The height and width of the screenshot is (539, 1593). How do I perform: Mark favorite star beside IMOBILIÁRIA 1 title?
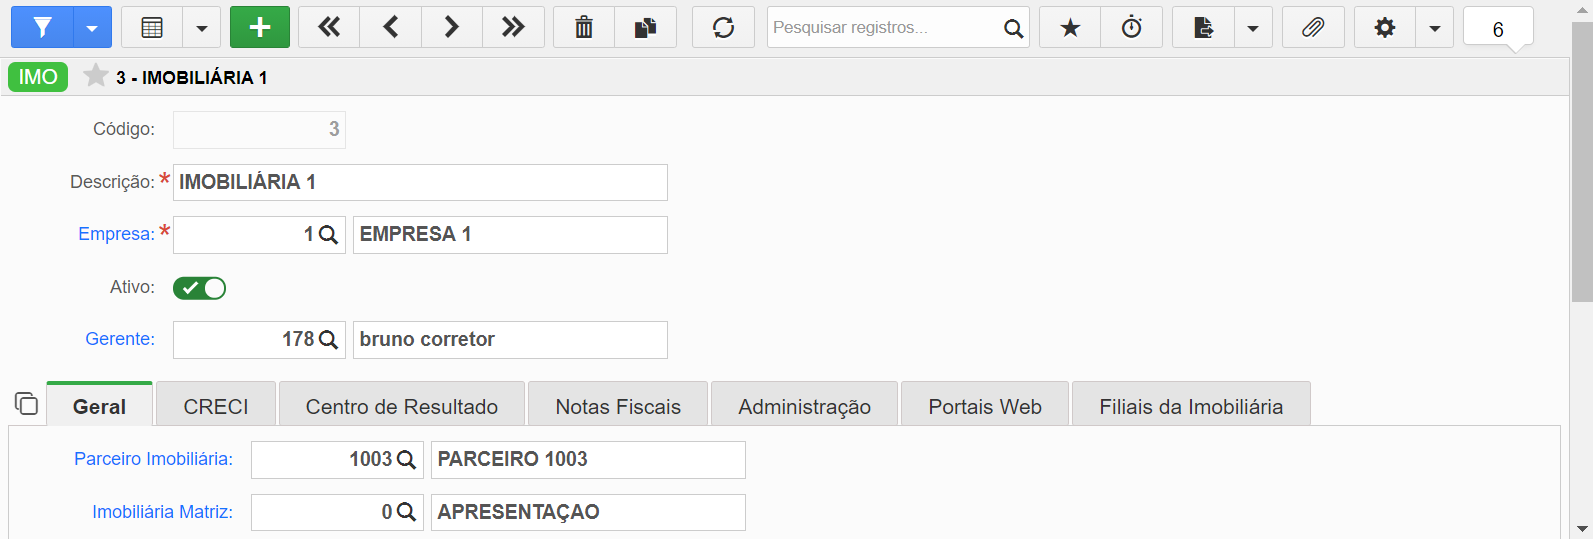point(95,76)
